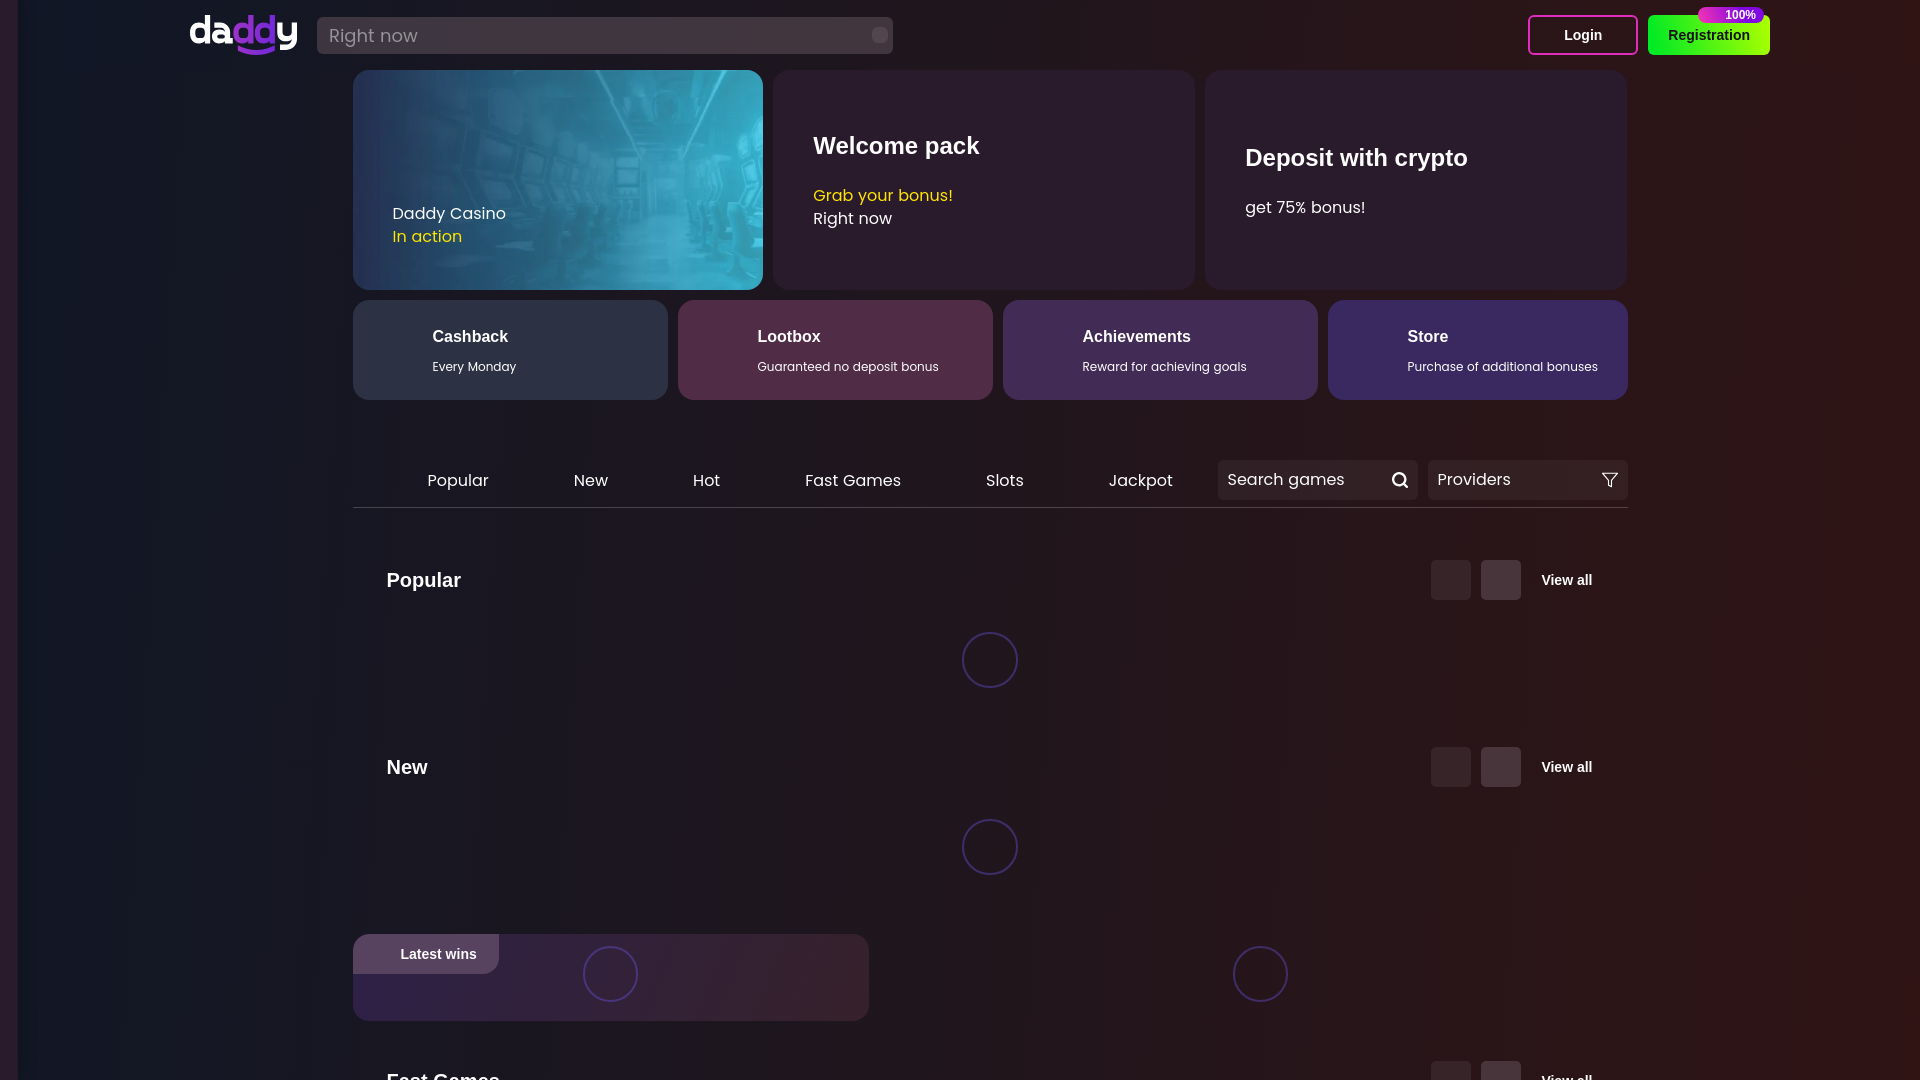Select the Slots tab
Screen dimensions: 1920x1080
click(x=1005, y=480)
